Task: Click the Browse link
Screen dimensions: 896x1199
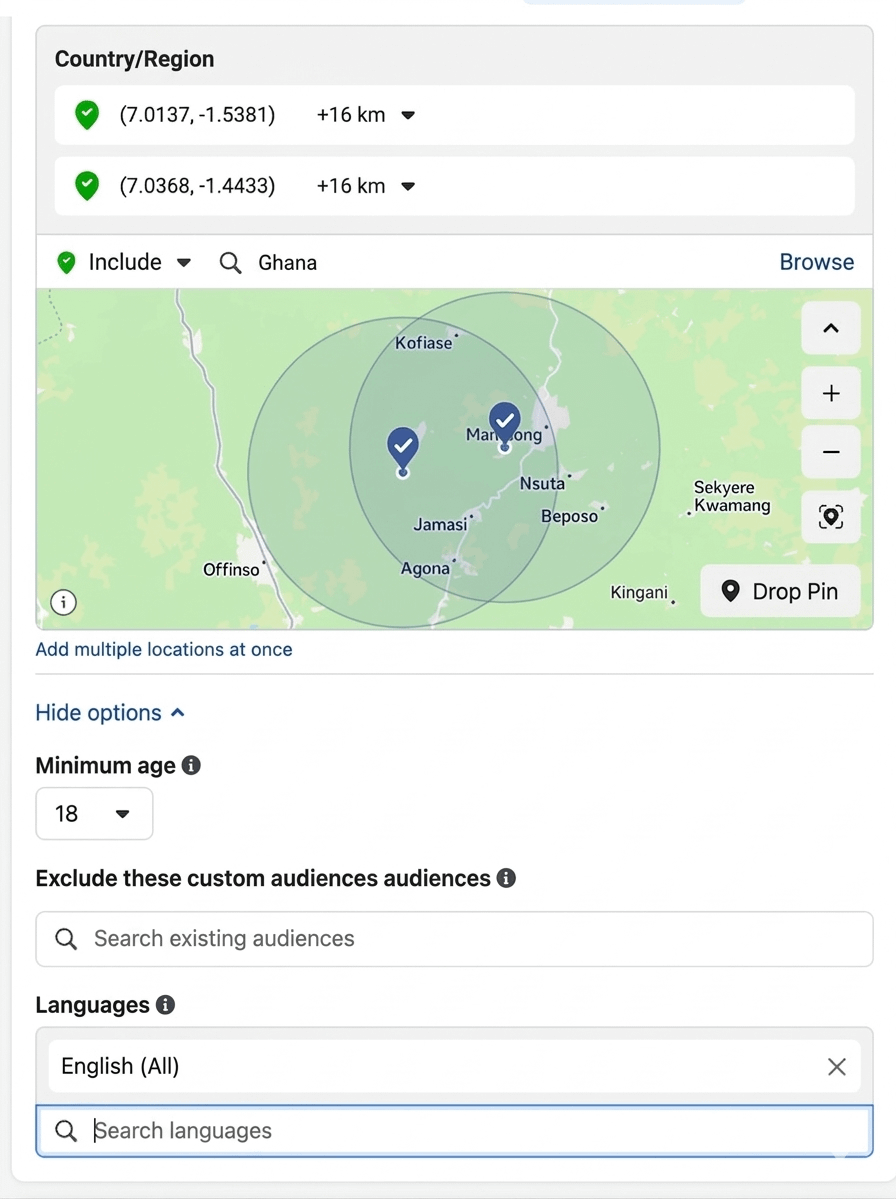Action: (x=816, y=262)
